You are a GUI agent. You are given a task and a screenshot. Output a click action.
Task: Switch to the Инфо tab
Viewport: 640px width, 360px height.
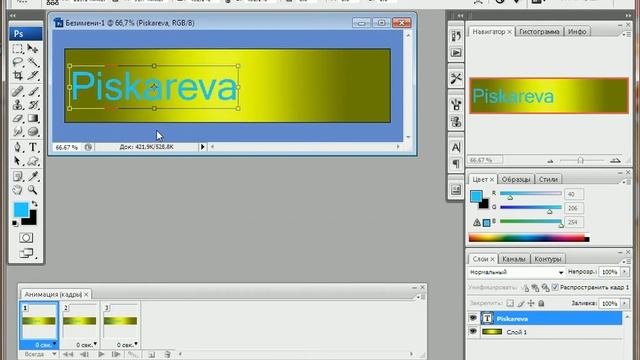[x=577, y=31]
